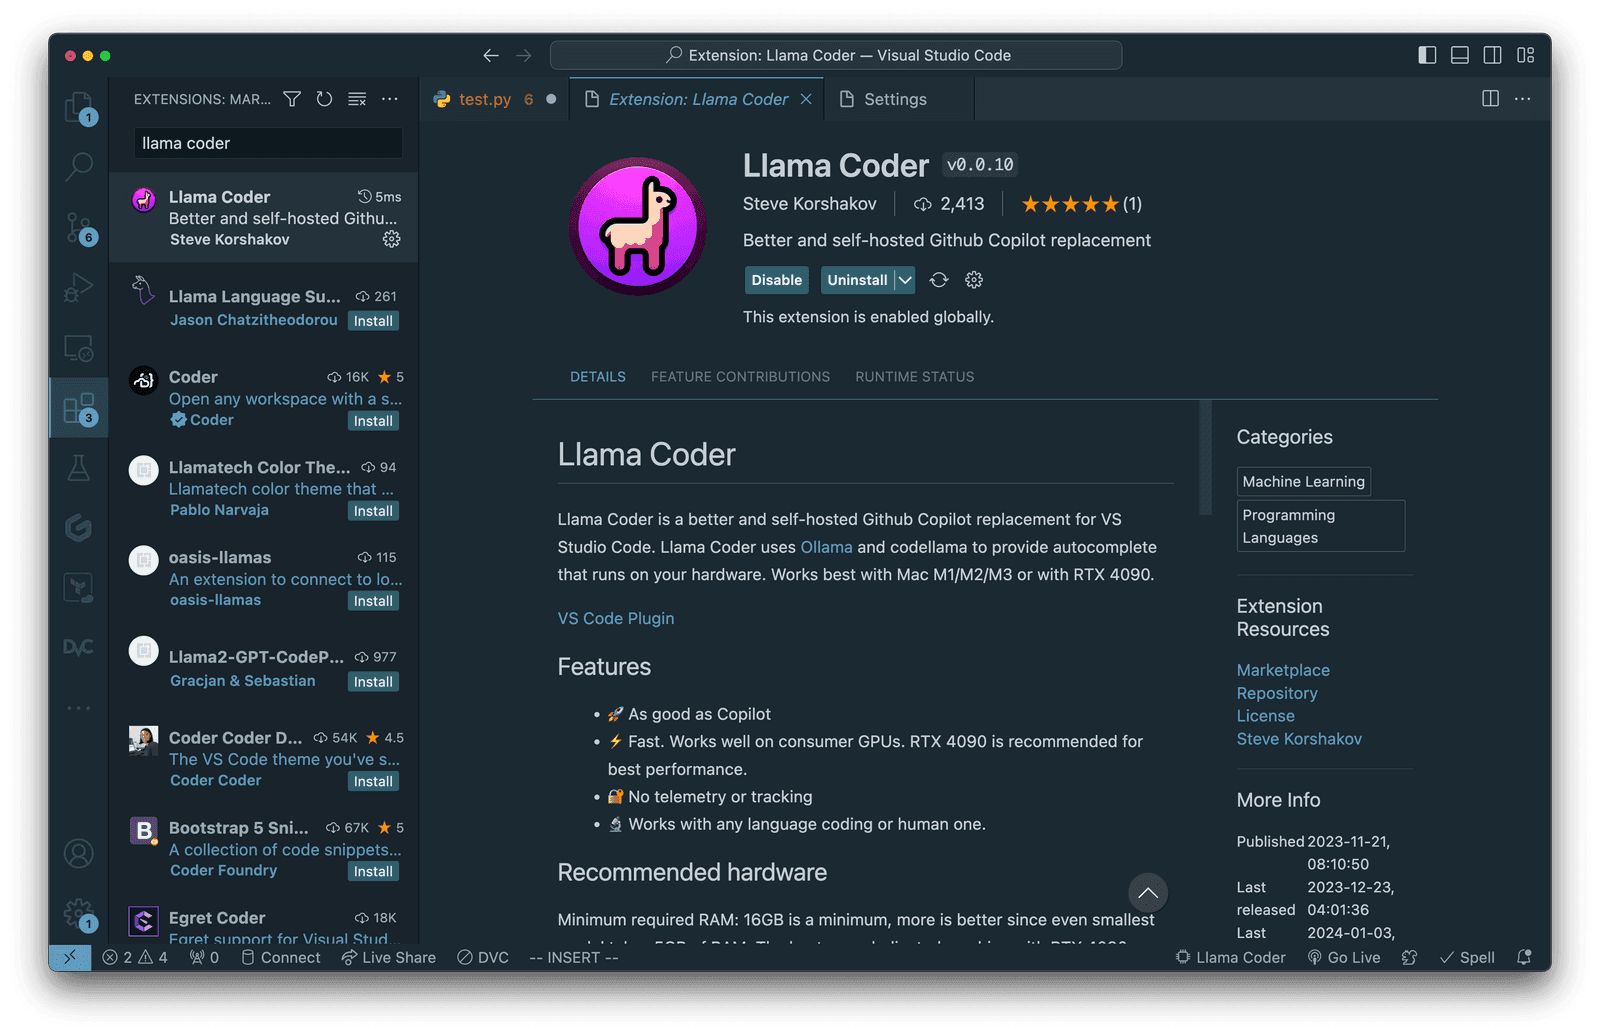
Task: Open the Feature Contributions tab
Action: pyautogui.click(x=740, y=377)
